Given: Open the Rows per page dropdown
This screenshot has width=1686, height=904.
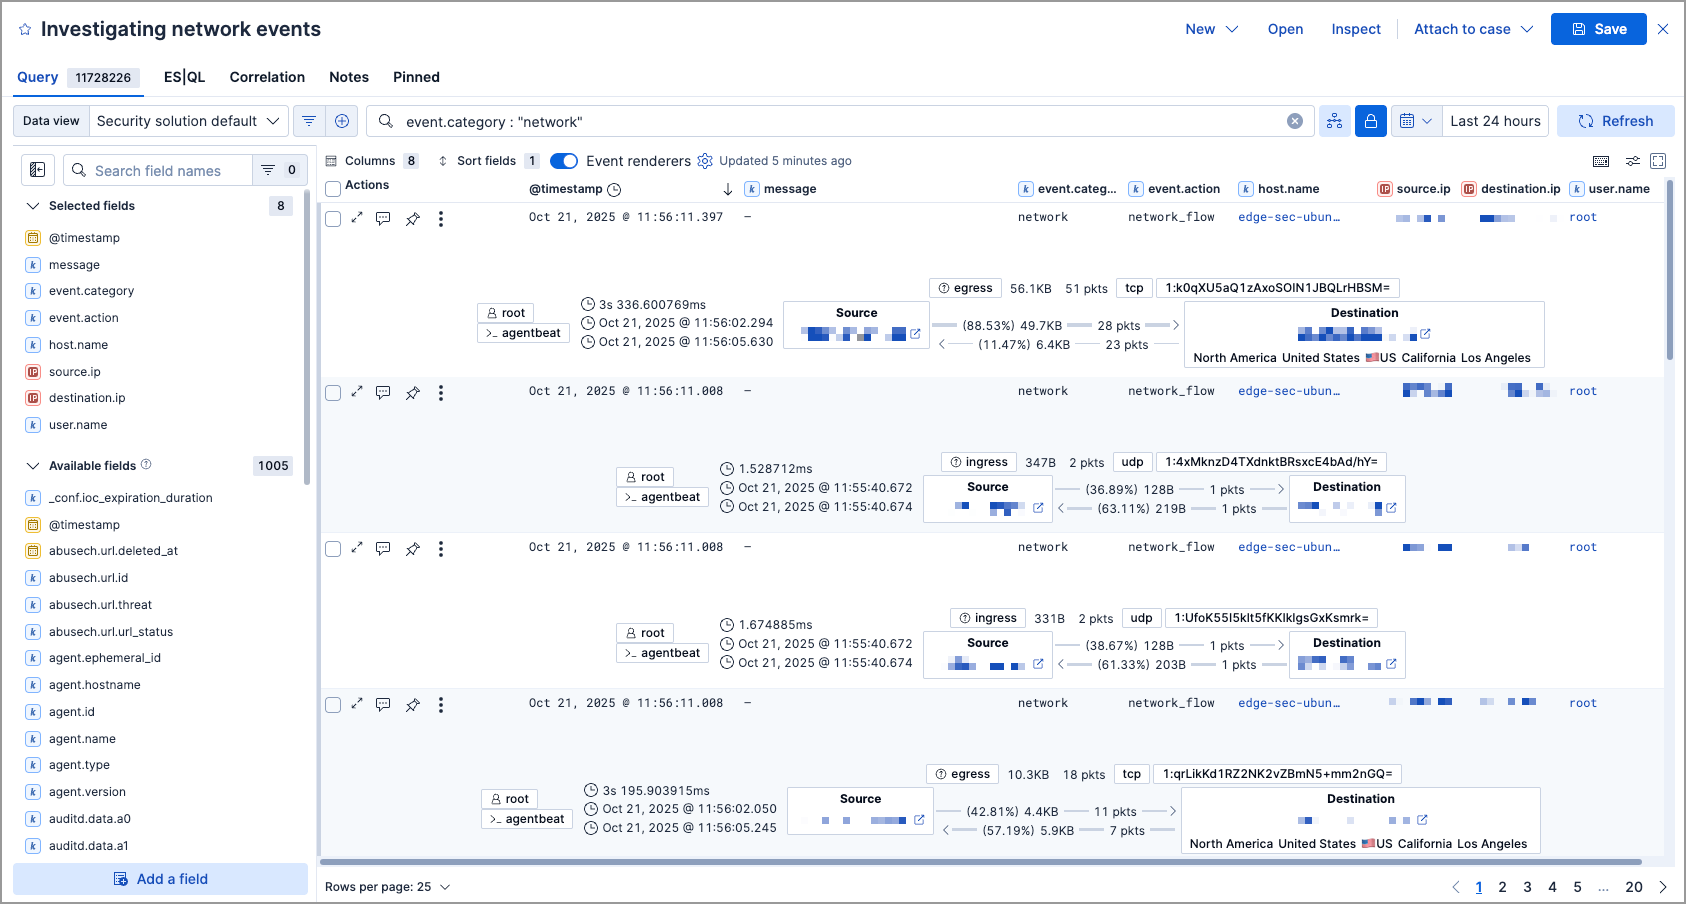Looking at the screenshot, I should 389,886.
